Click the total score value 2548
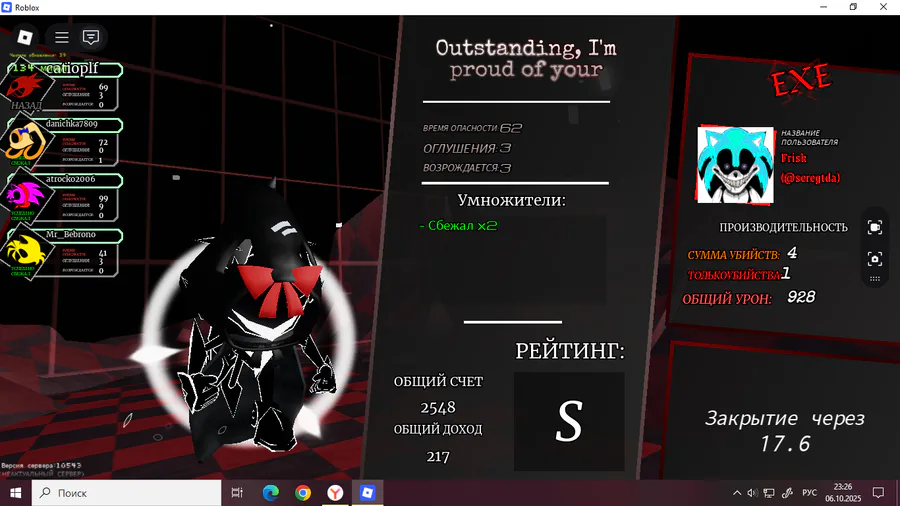The image size is (900, 506). 438,407
